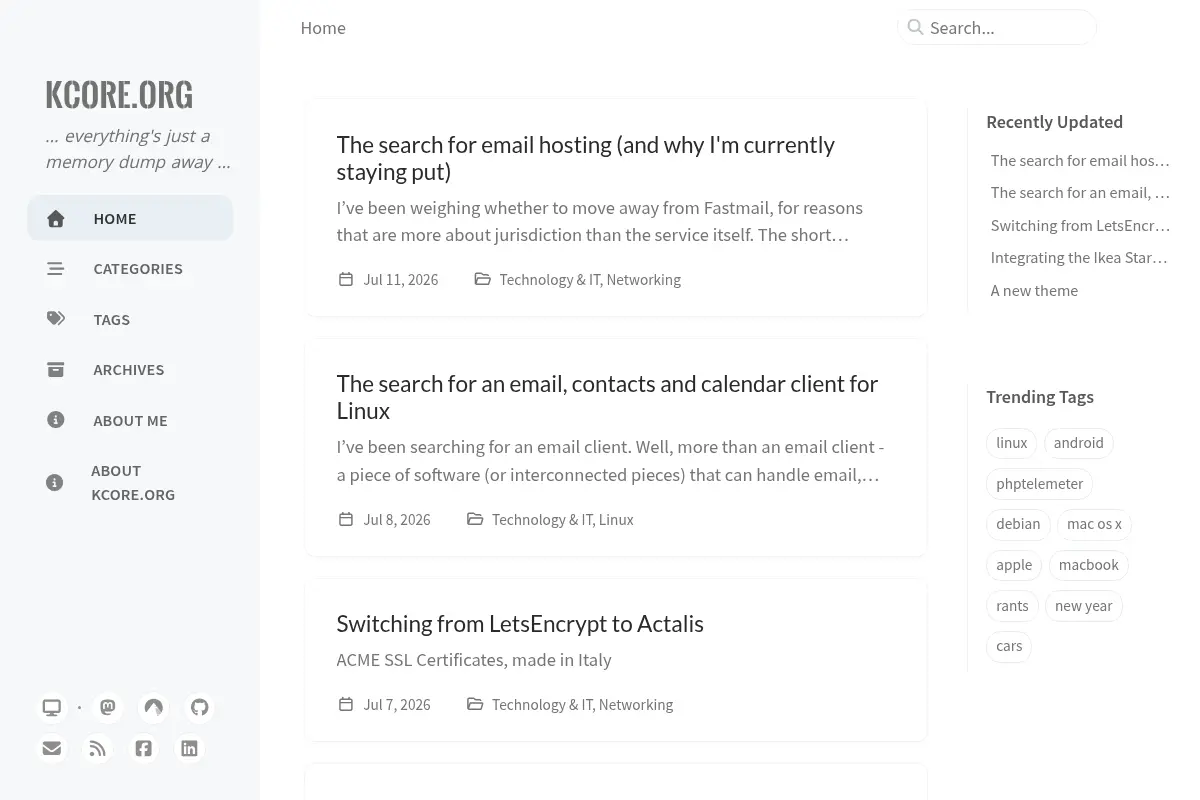The image size is (1200, 800).
Task: Select the 'mac os x' trending tag
Action: [1094, 524]
